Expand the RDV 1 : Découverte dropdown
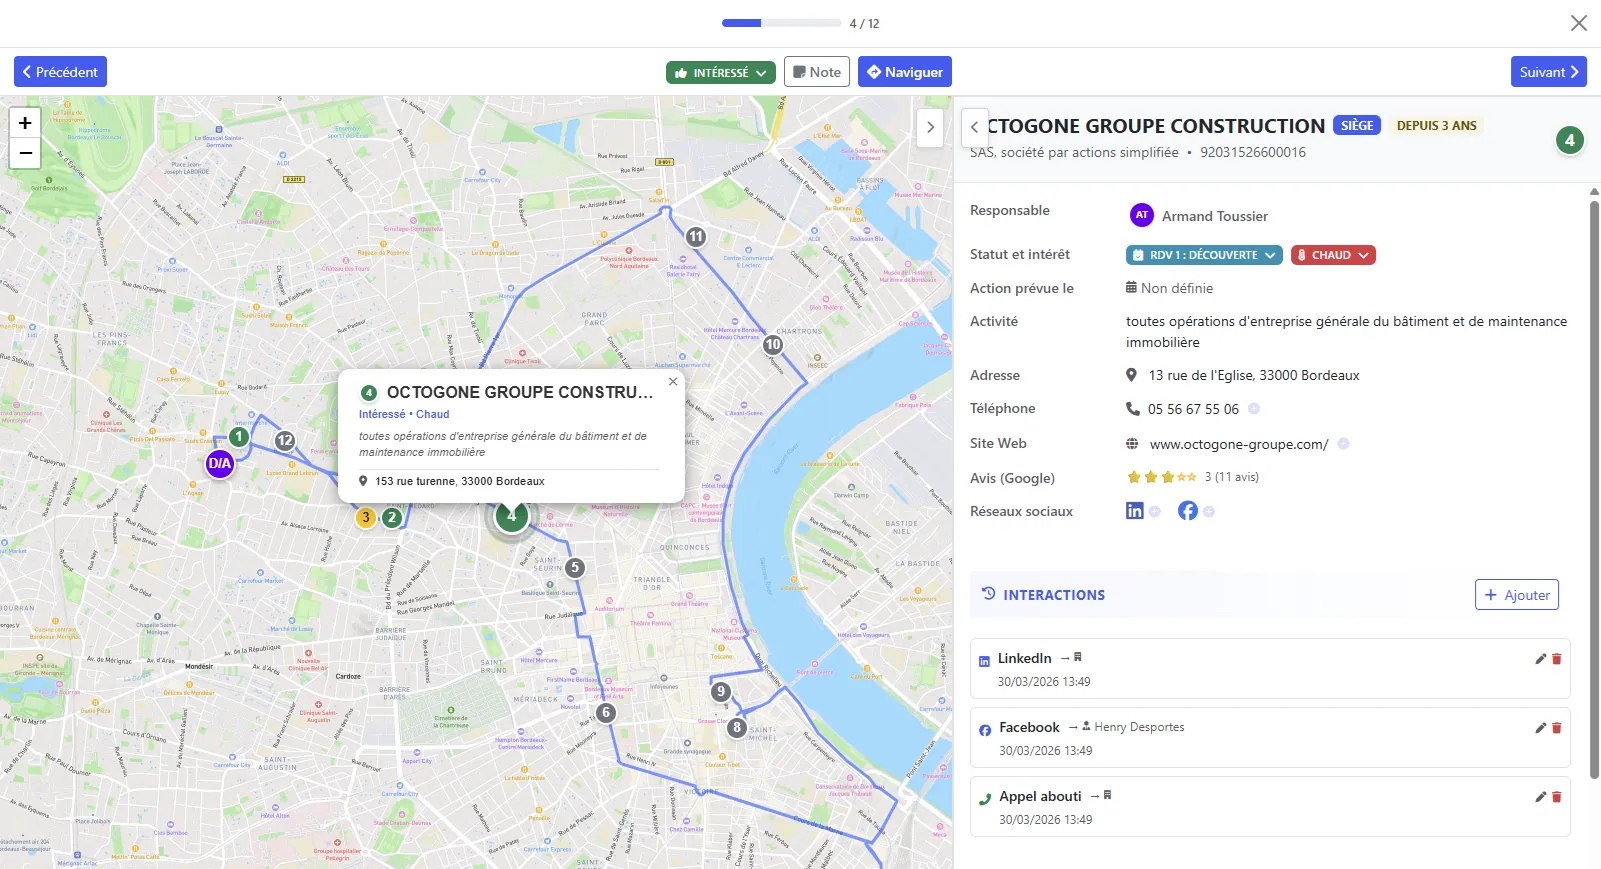1601x869 pixels. pyautogui.click(x=1204, y=255)
